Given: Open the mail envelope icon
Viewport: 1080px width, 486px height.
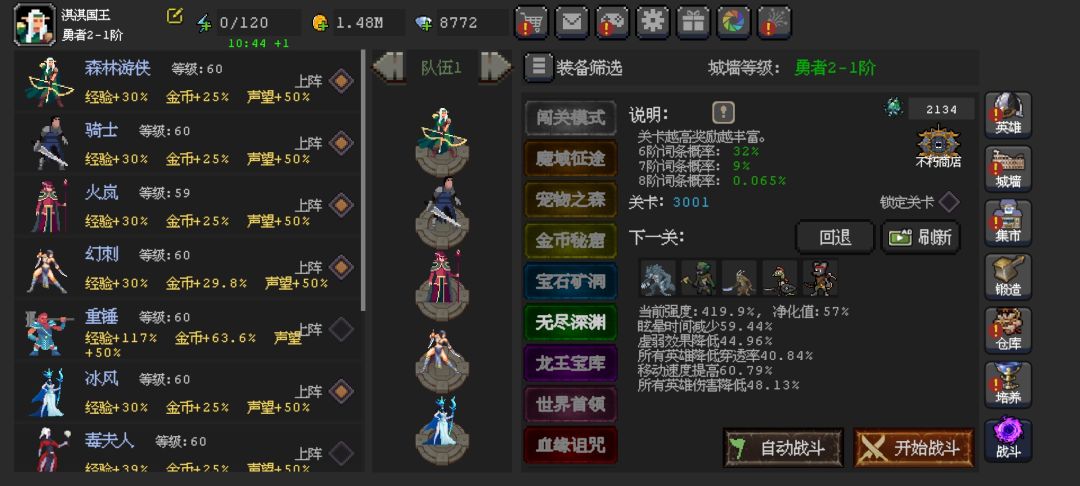Looking at the screenshot, I should pyautogui.click(x=572, y=23).
